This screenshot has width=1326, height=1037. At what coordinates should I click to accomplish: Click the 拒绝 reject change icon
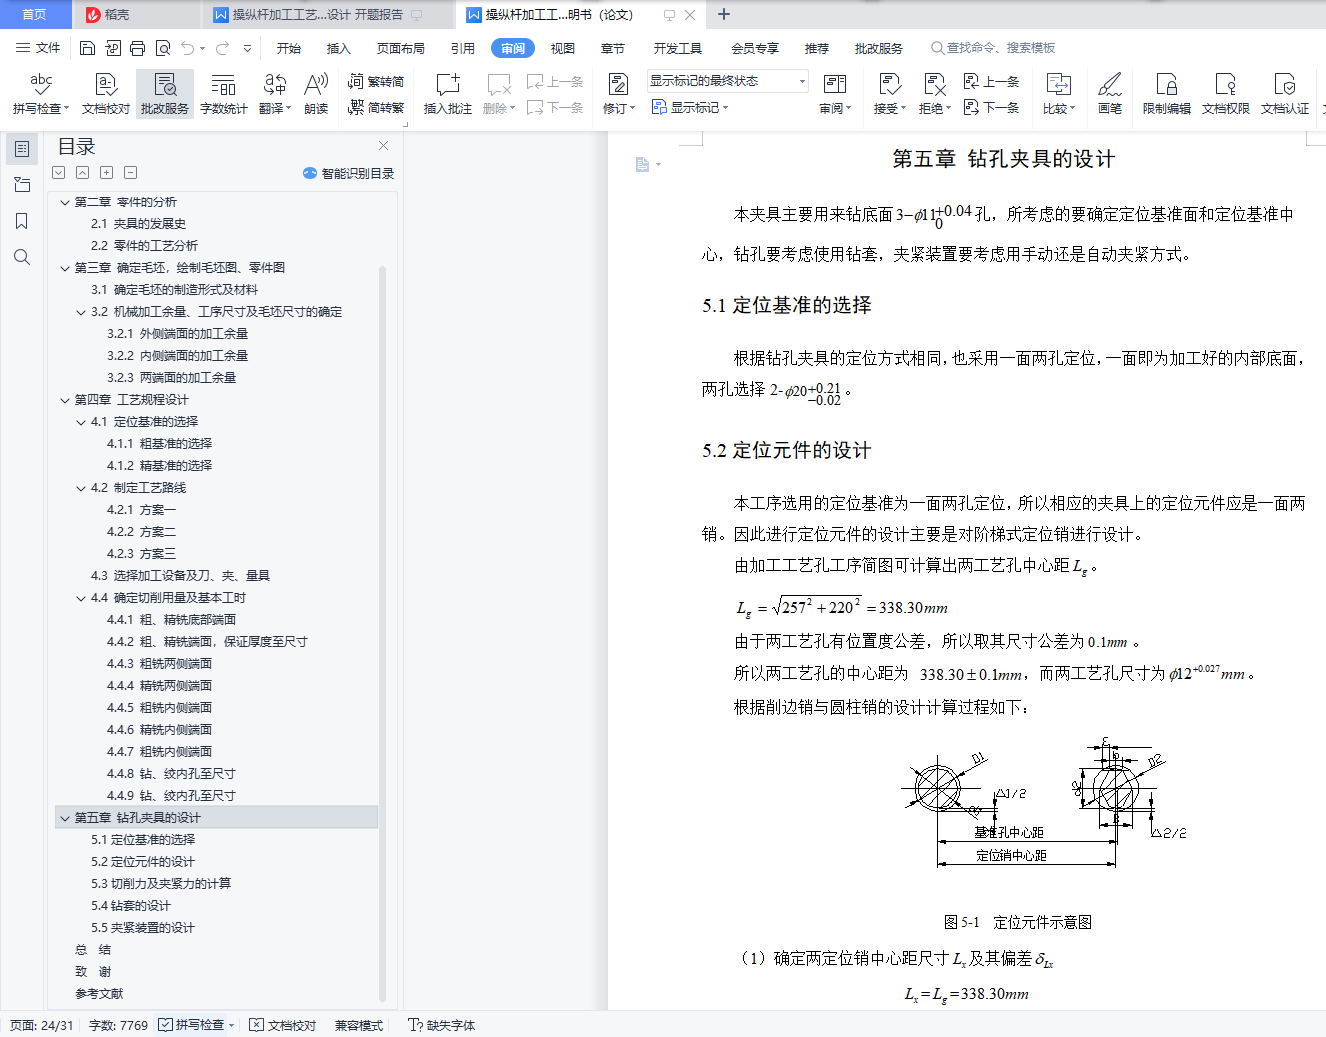[x=934, y=84]
